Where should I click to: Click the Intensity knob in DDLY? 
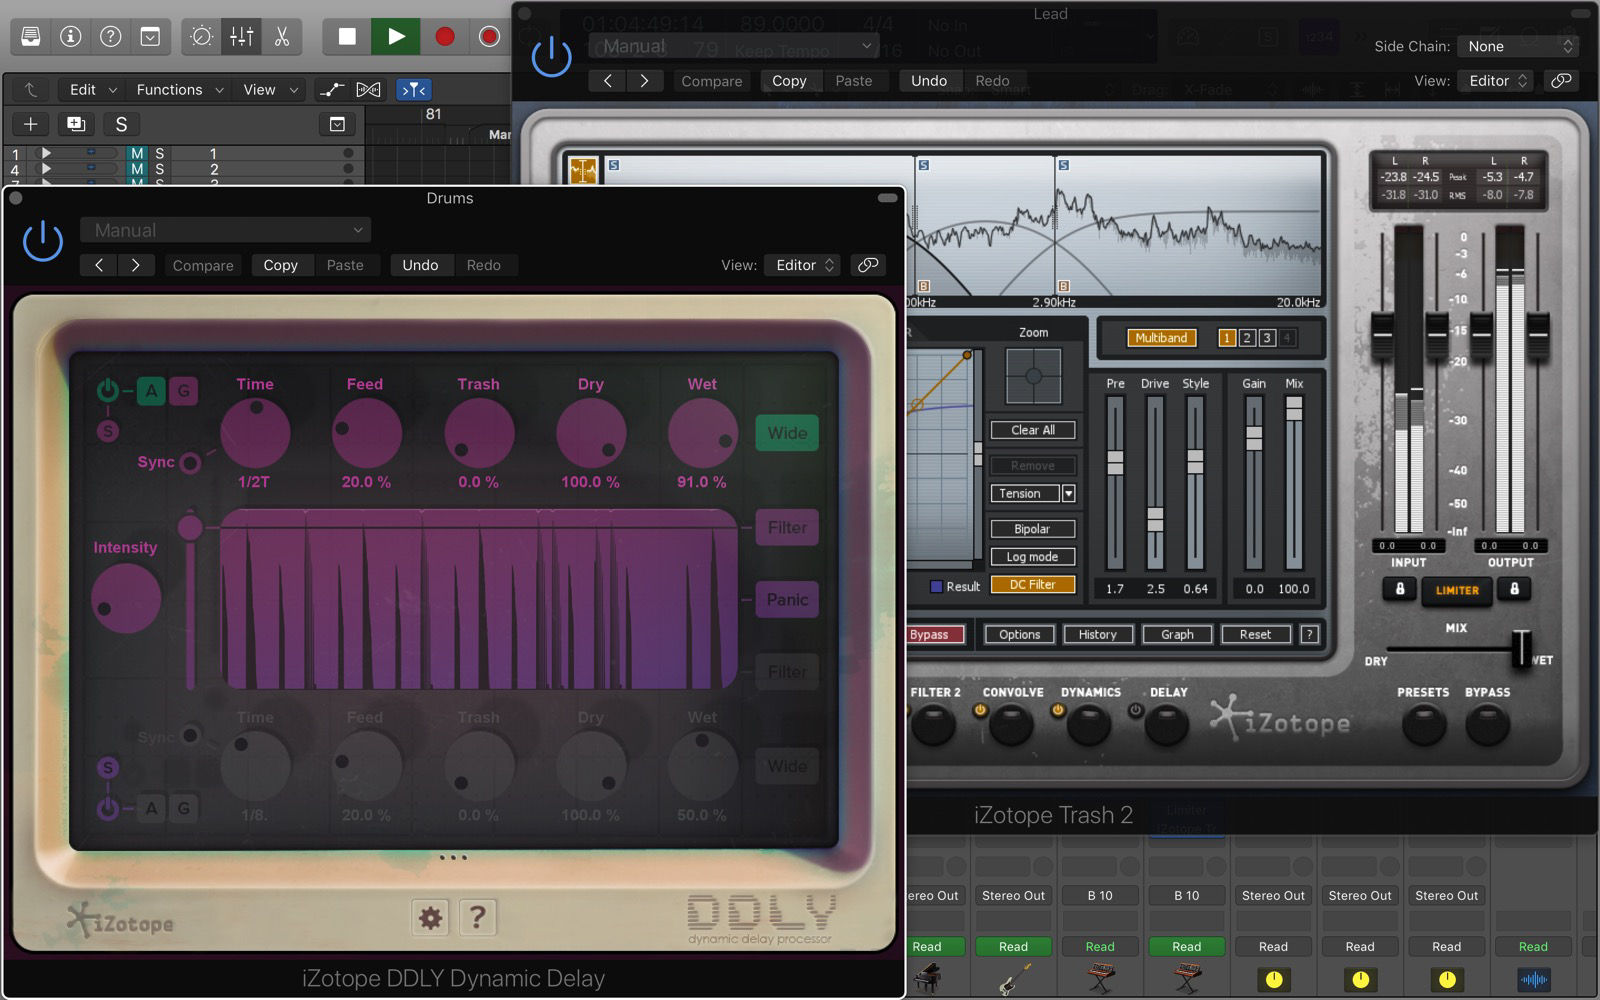[126, 599]
